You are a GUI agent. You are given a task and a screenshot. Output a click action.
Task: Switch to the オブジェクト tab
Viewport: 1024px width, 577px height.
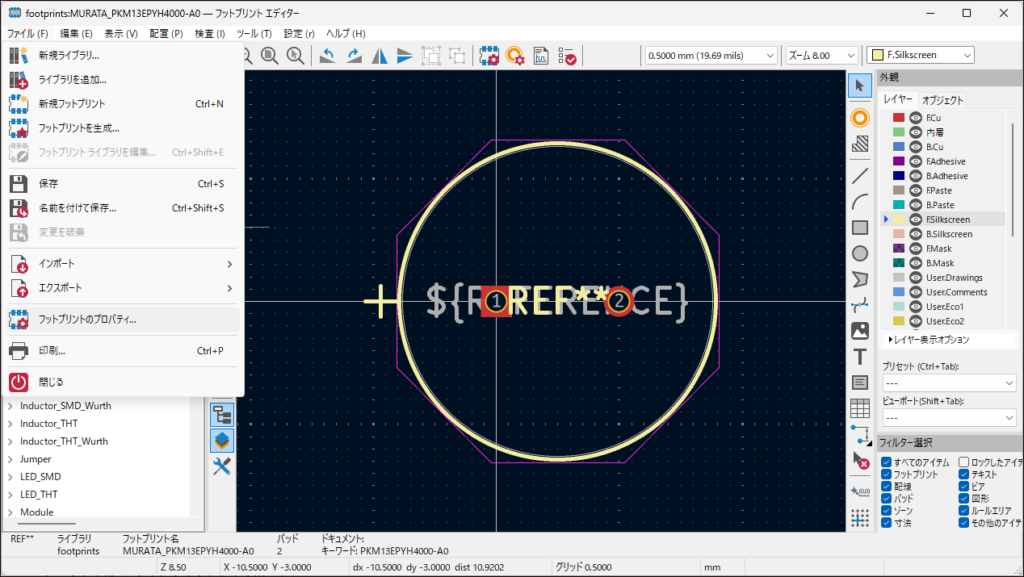click(x=942, y=100)
